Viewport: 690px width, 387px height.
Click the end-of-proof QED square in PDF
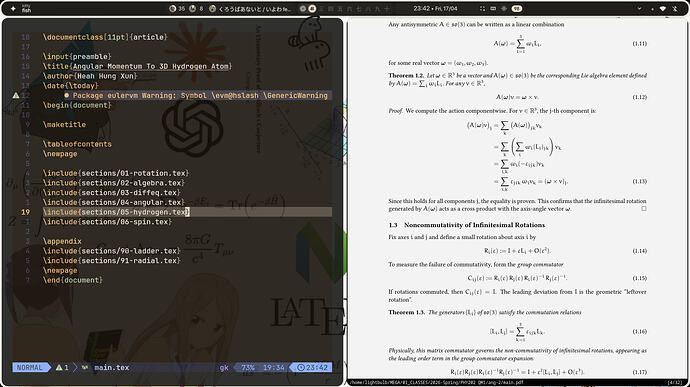tap(644, 209)
